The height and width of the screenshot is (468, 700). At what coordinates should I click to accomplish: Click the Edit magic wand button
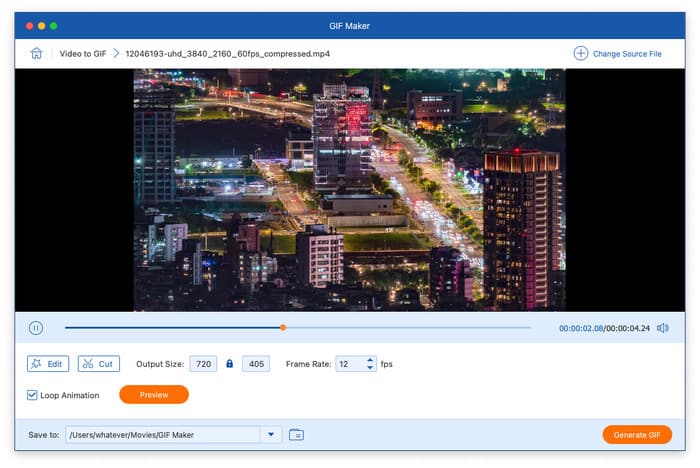coord(48,364)
